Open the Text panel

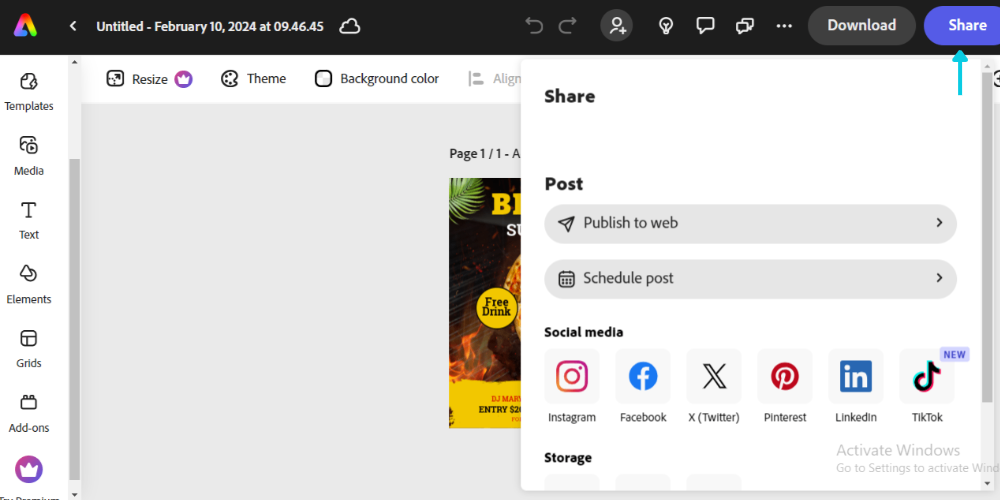click(29, 221)
